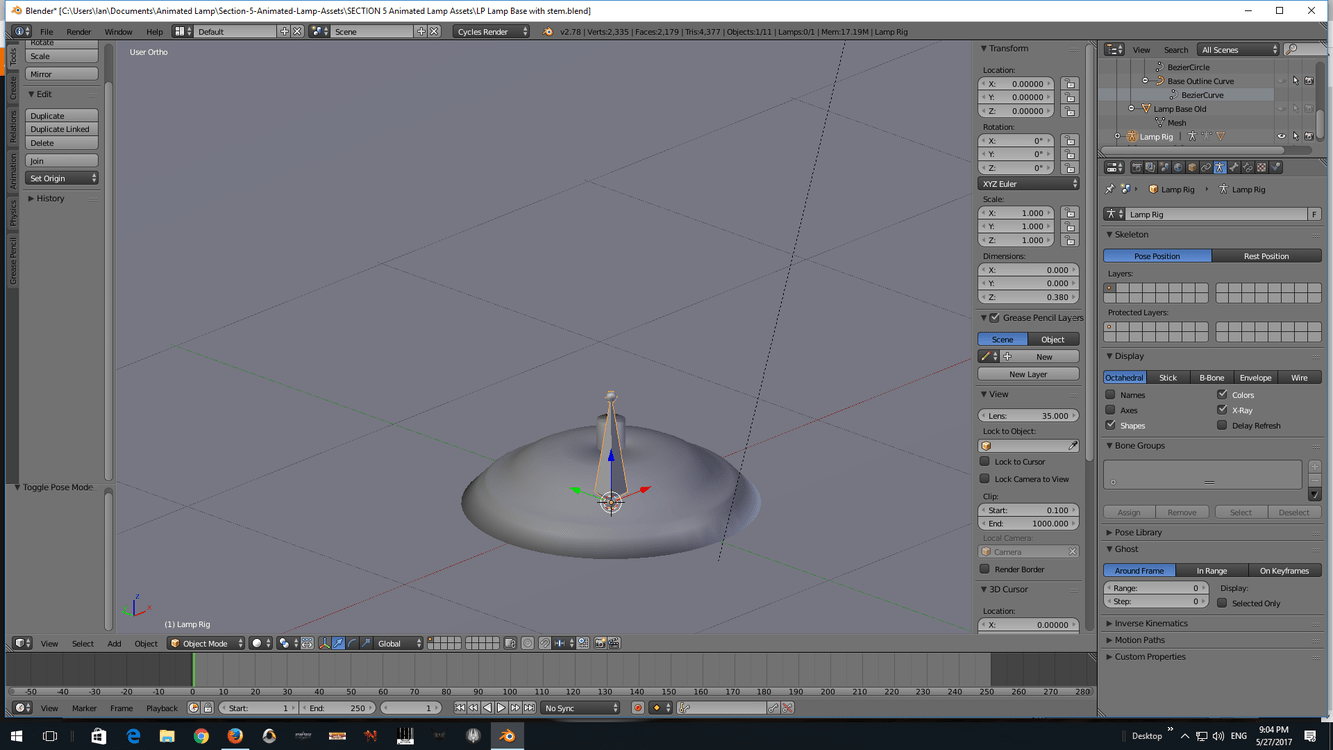This screenshot has height=750, width=1333.
Task: Hide Lamp Rig using its eye icon
Action: [x=1281, y=137]
